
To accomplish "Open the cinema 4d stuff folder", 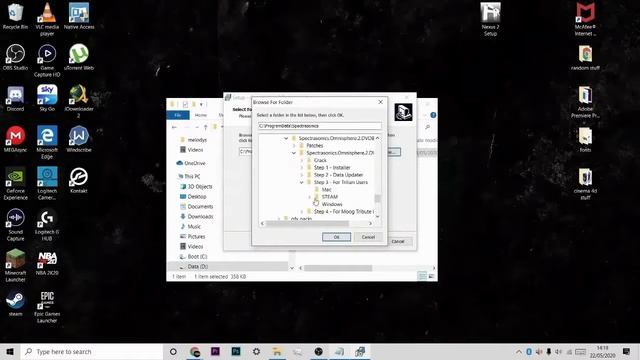I will pyautogui.click(x=585, y=183).
